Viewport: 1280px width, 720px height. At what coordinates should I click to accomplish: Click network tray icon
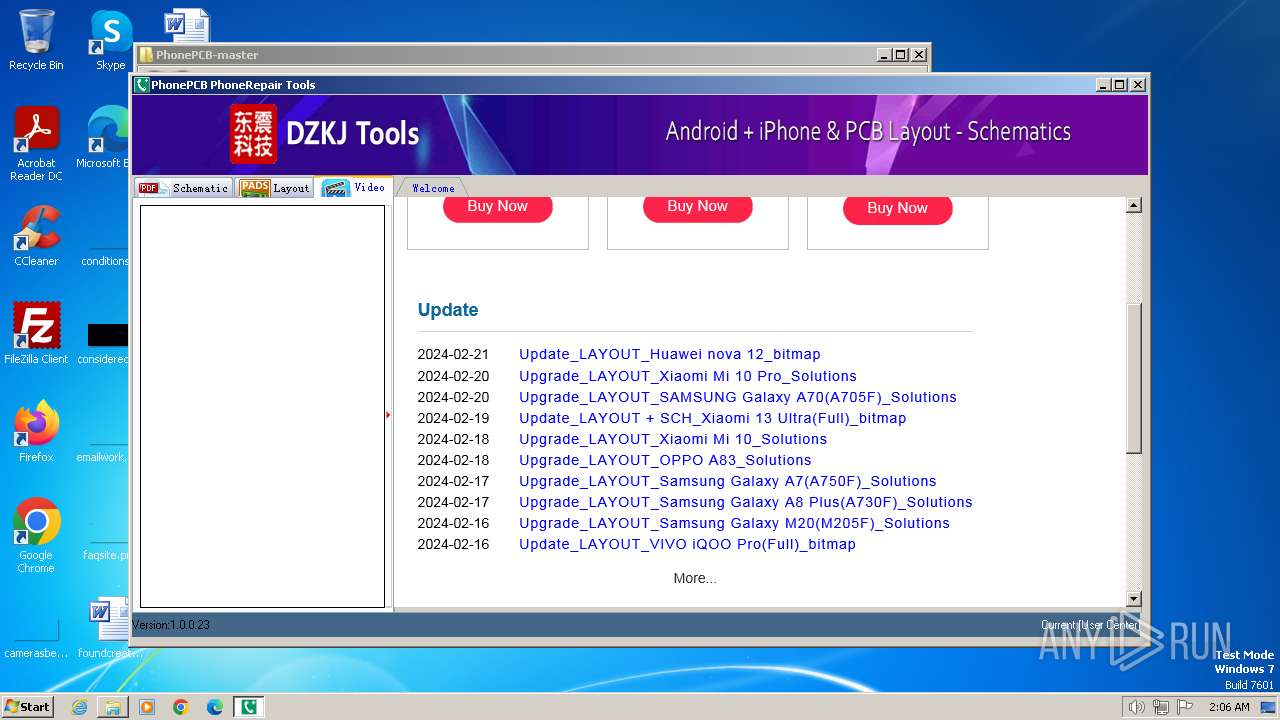[1161, 707]
